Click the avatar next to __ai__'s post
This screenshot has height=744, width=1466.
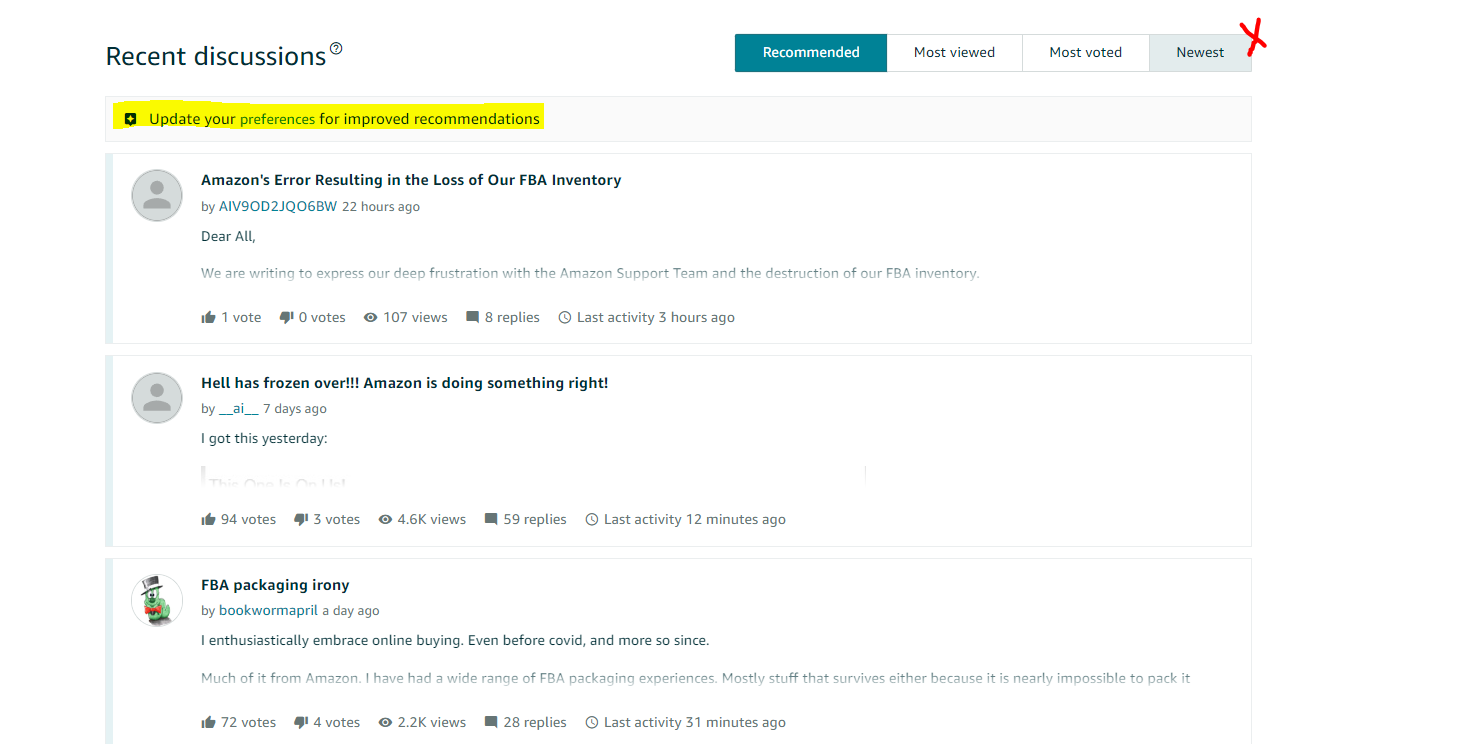coord(157,398)
